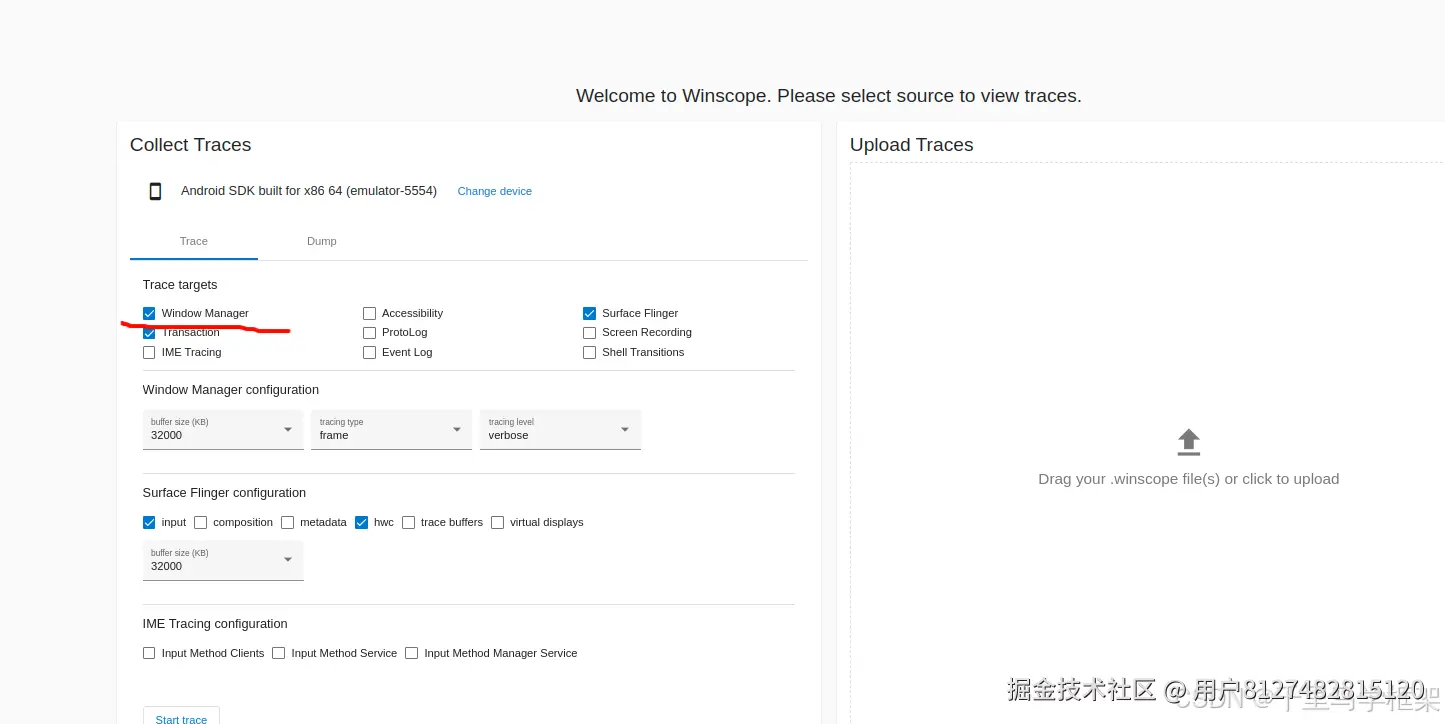
Task: Click Surface Flinger configuration heading
Action: point(224,493)
